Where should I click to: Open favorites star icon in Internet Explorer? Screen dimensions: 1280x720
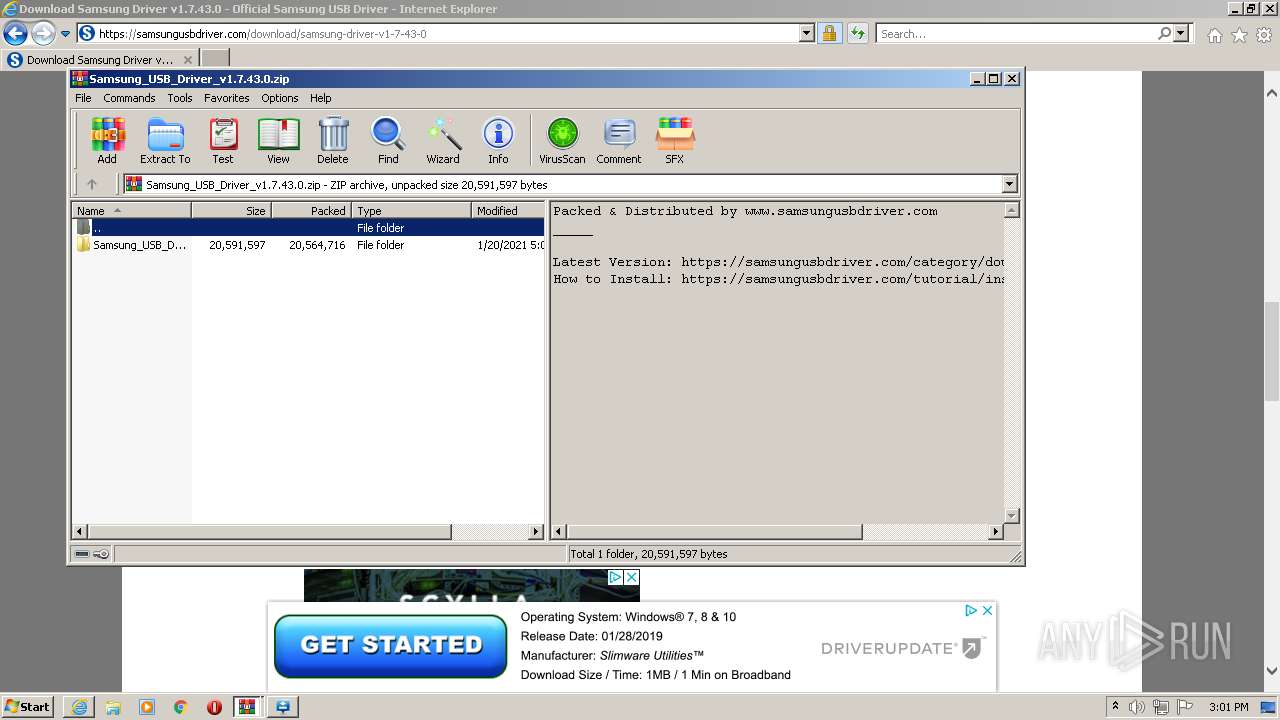(1240, 35)
